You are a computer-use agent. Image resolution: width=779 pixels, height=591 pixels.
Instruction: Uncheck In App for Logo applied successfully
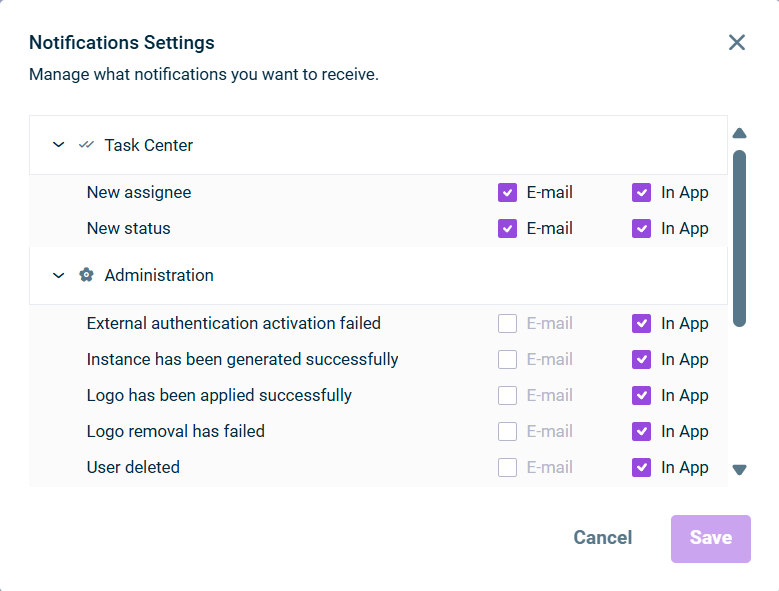click(642, 396)
